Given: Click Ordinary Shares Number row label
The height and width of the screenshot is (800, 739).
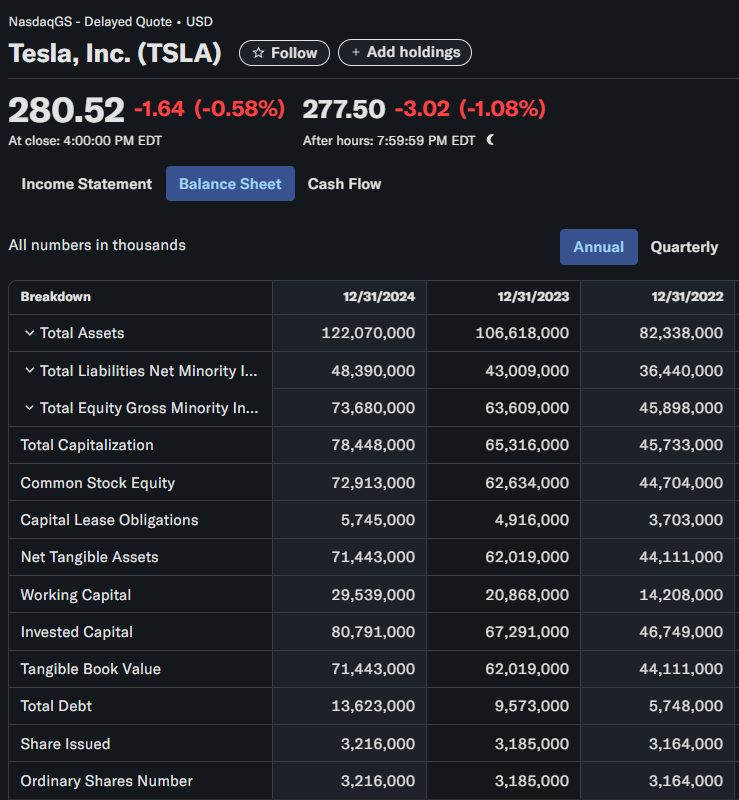Looking at the screenshot, I should [x=107, y=781].
